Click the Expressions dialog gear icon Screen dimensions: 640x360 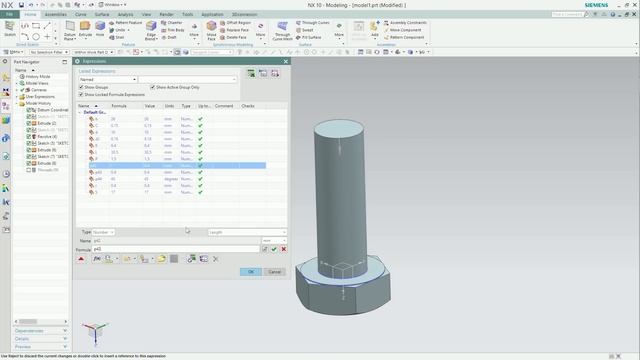coord(77,61)
